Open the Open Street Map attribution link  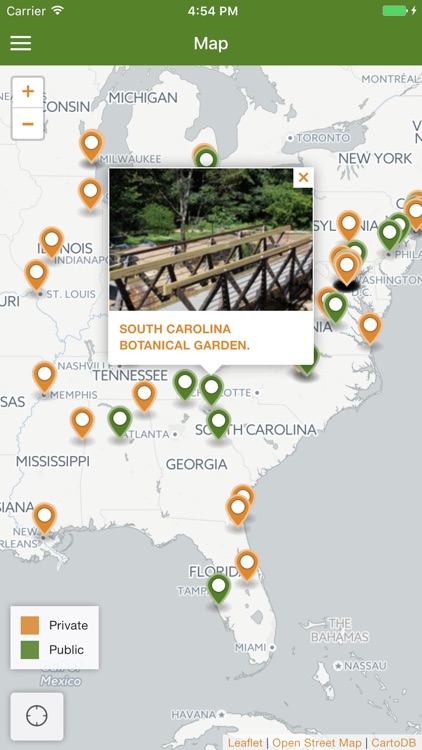pos(317,743)
